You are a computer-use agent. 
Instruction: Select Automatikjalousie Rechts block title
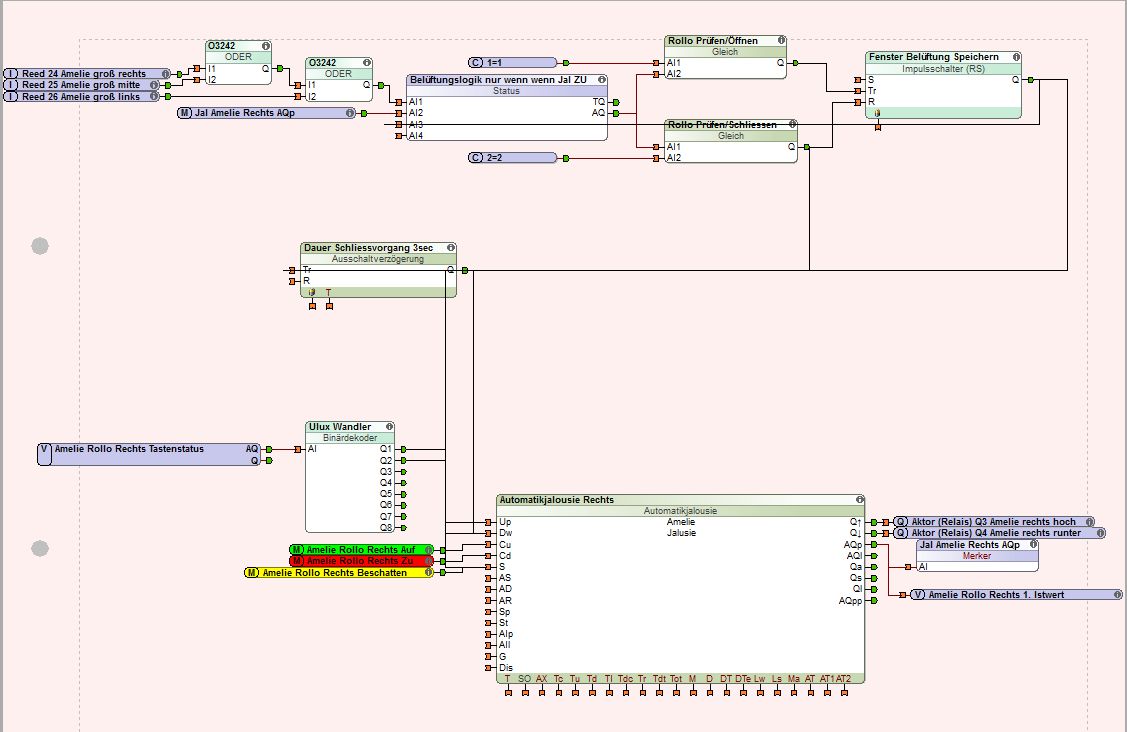tap(556, 500)
